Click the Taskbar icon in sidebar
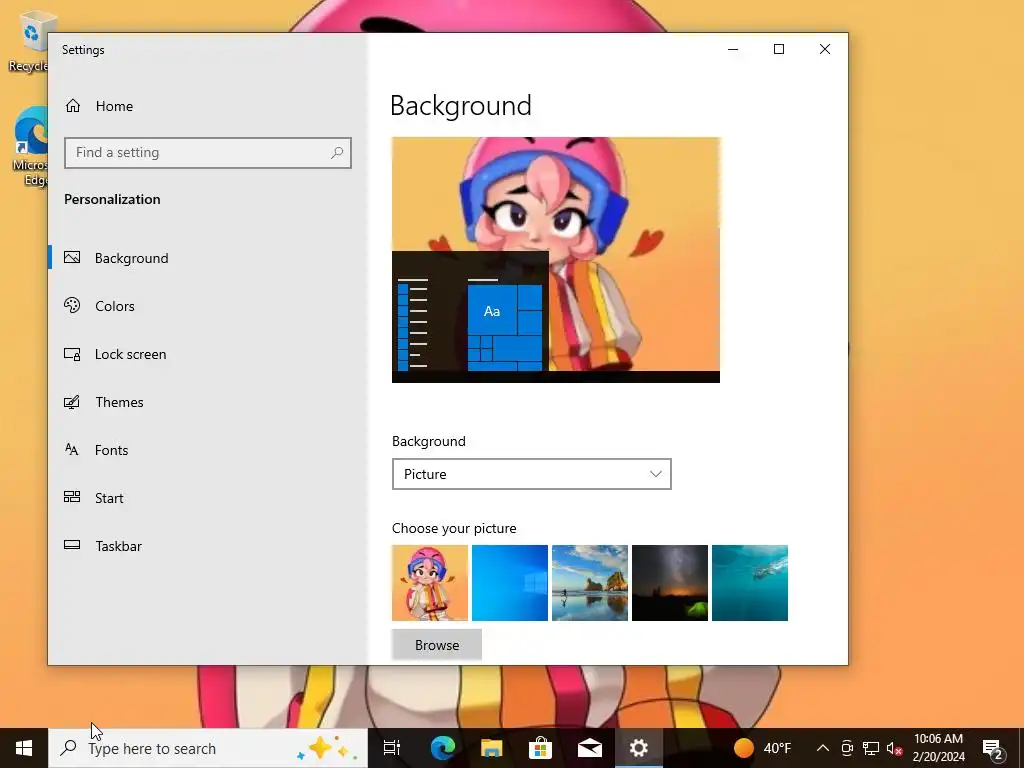 click(x=72, y=545)
